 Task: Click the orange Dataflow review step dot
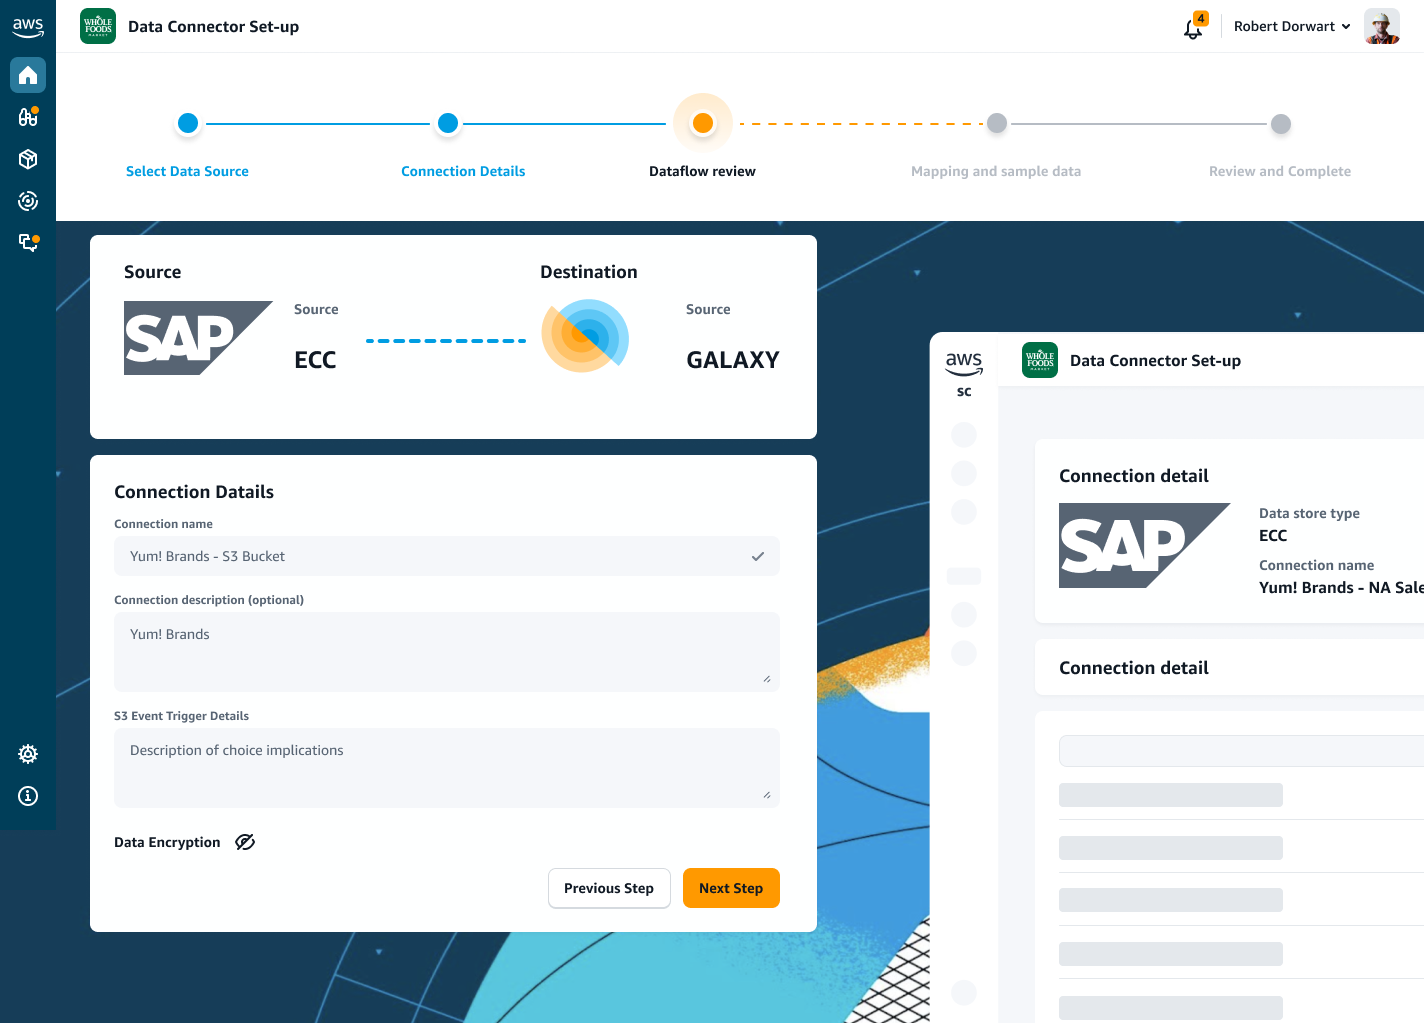click(703, 123)
